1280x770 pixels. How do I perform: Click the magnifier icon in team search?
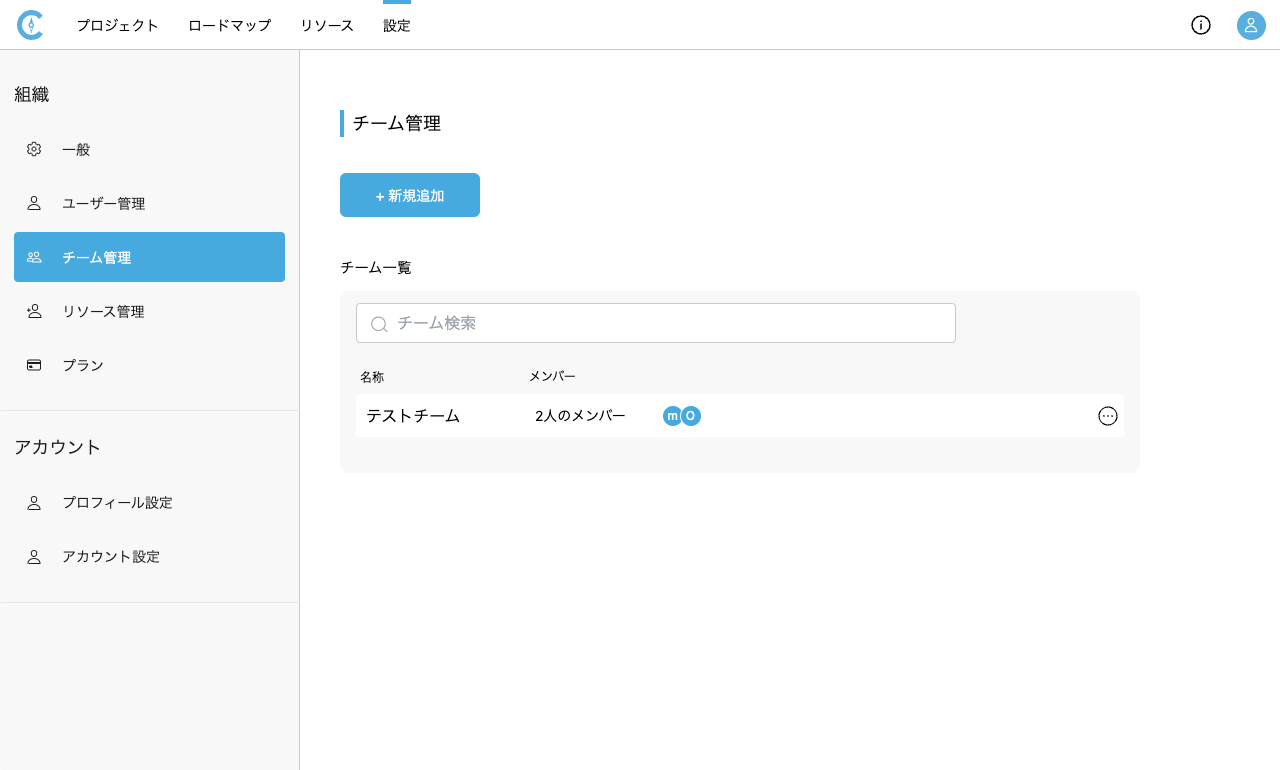[x=379, y=324]
